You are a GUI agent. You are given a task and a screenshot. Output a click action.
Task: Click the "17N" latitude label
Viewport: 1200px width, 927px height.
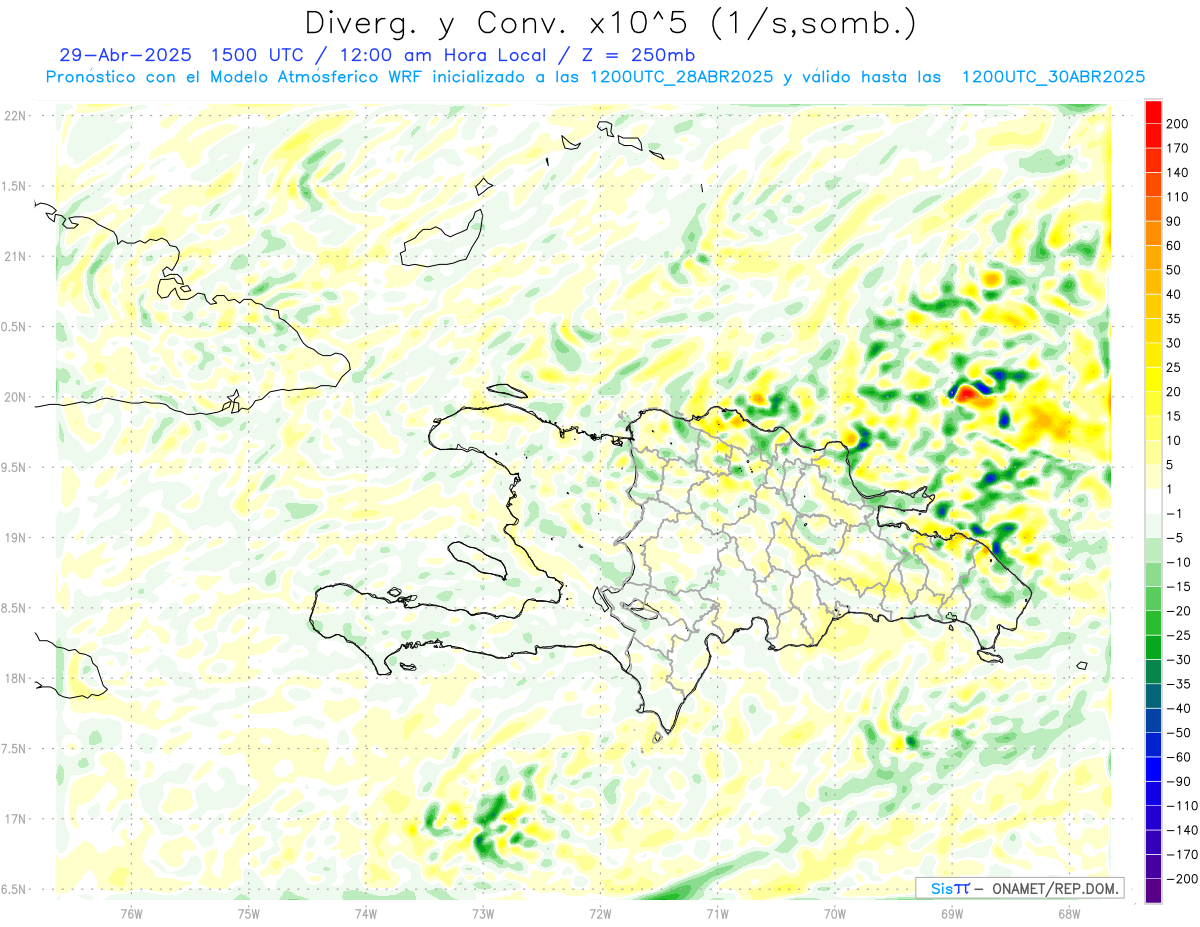[x=14, y=819]
